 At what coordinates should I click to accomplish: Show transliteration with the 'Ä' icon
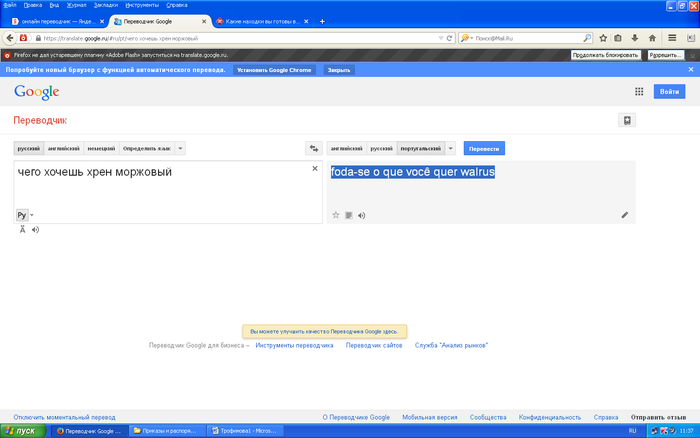22,229
